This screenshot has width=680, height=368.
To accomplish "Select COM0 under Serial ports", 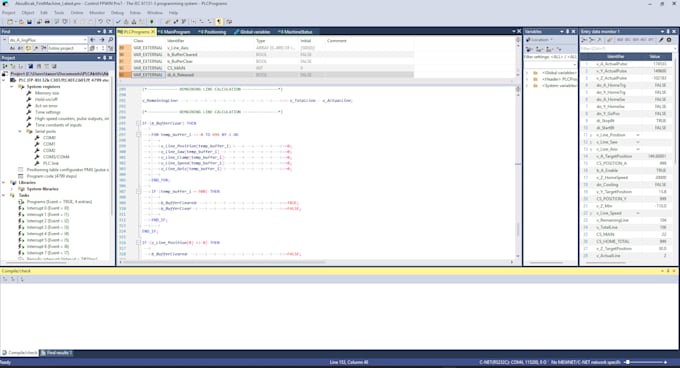I will [x=49, y=138].
